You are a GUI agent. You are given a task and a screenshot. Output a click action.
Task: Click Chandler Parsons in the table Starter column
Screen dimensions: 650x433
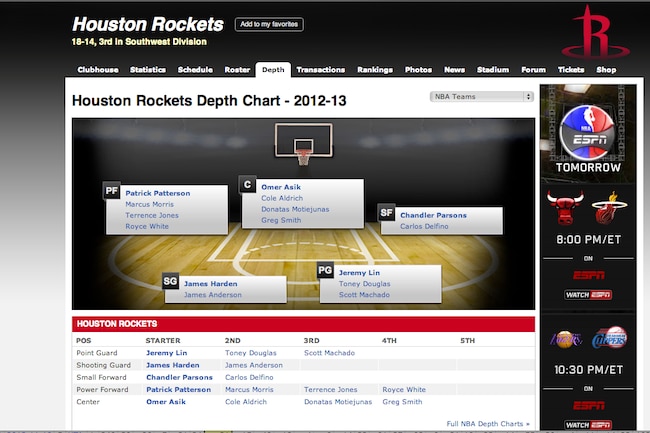(179, 377)
